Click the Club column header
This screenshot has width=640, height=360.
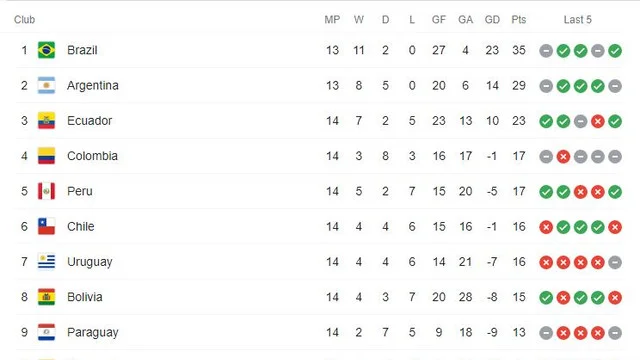click(24, 20)
